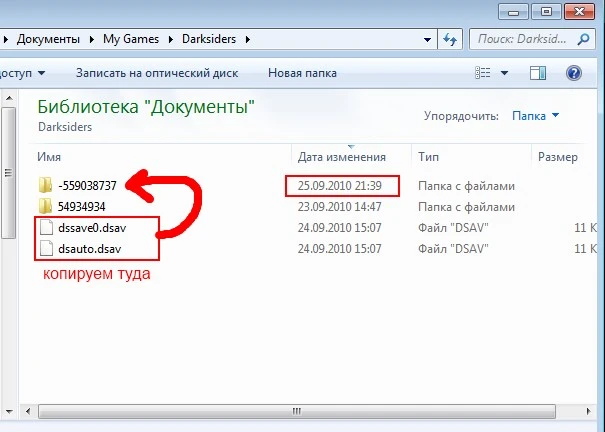Click the left pane scrollbar up arrow

(9, 98)
